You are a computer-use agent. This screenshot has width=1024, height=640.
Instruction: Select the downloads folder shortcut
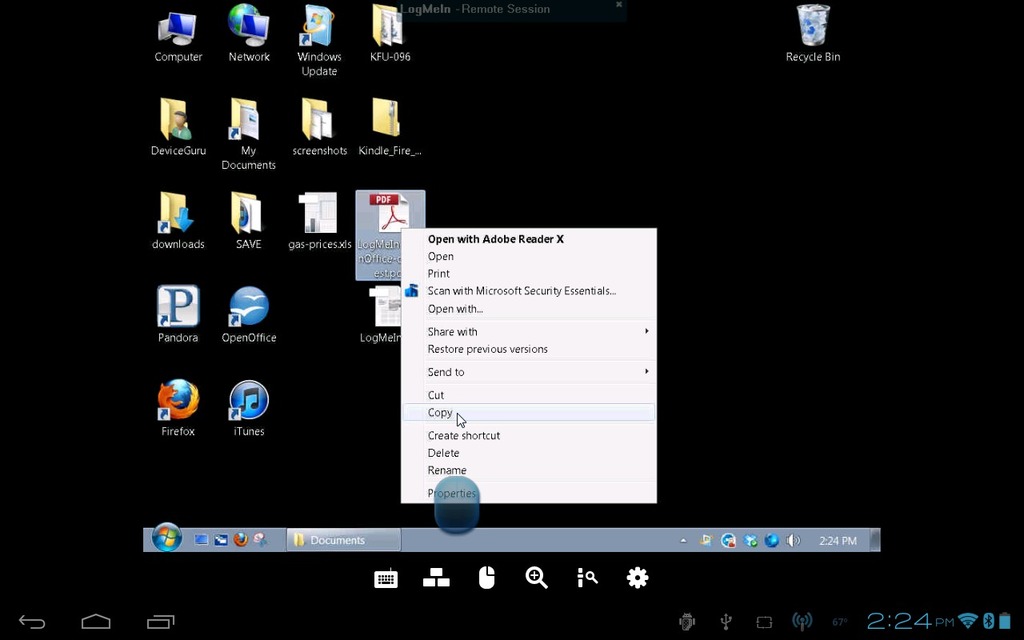click(x=178, y=221)
